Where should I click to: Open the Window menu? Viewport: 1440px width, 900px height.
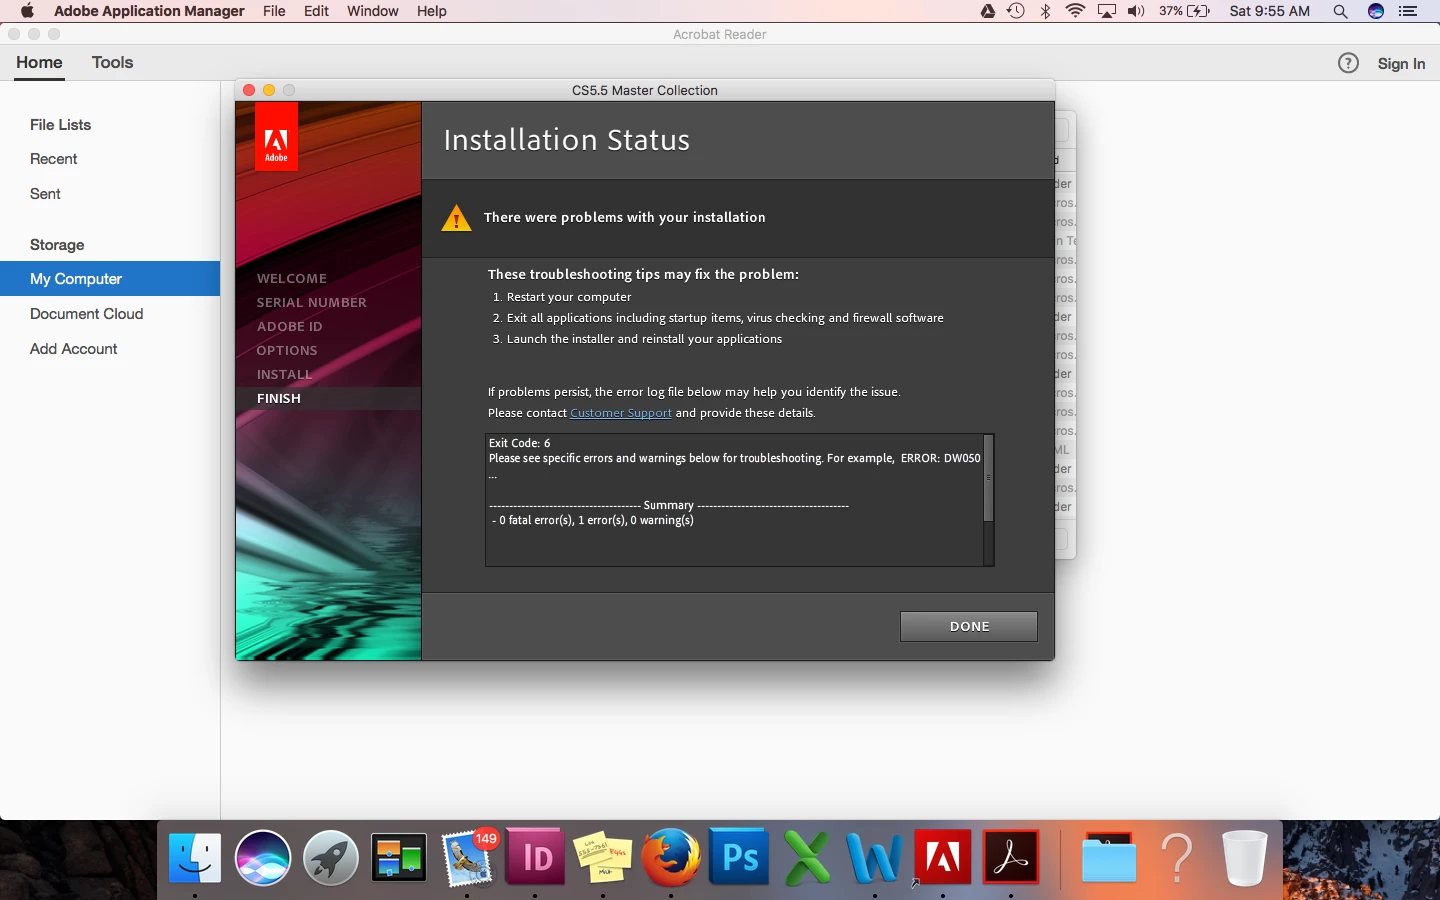[x=373, y=11]
